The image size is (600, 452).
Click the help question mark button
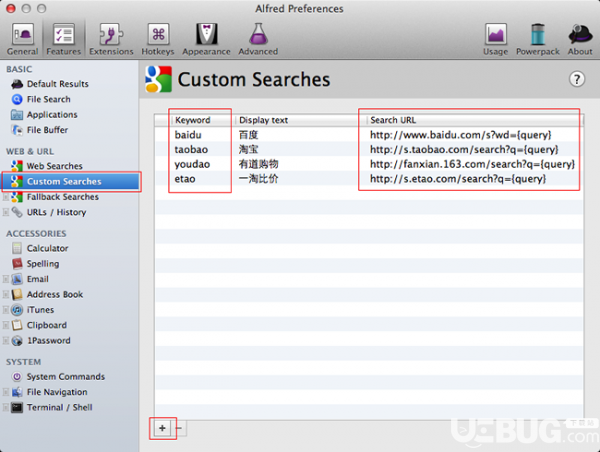(577, 79)
